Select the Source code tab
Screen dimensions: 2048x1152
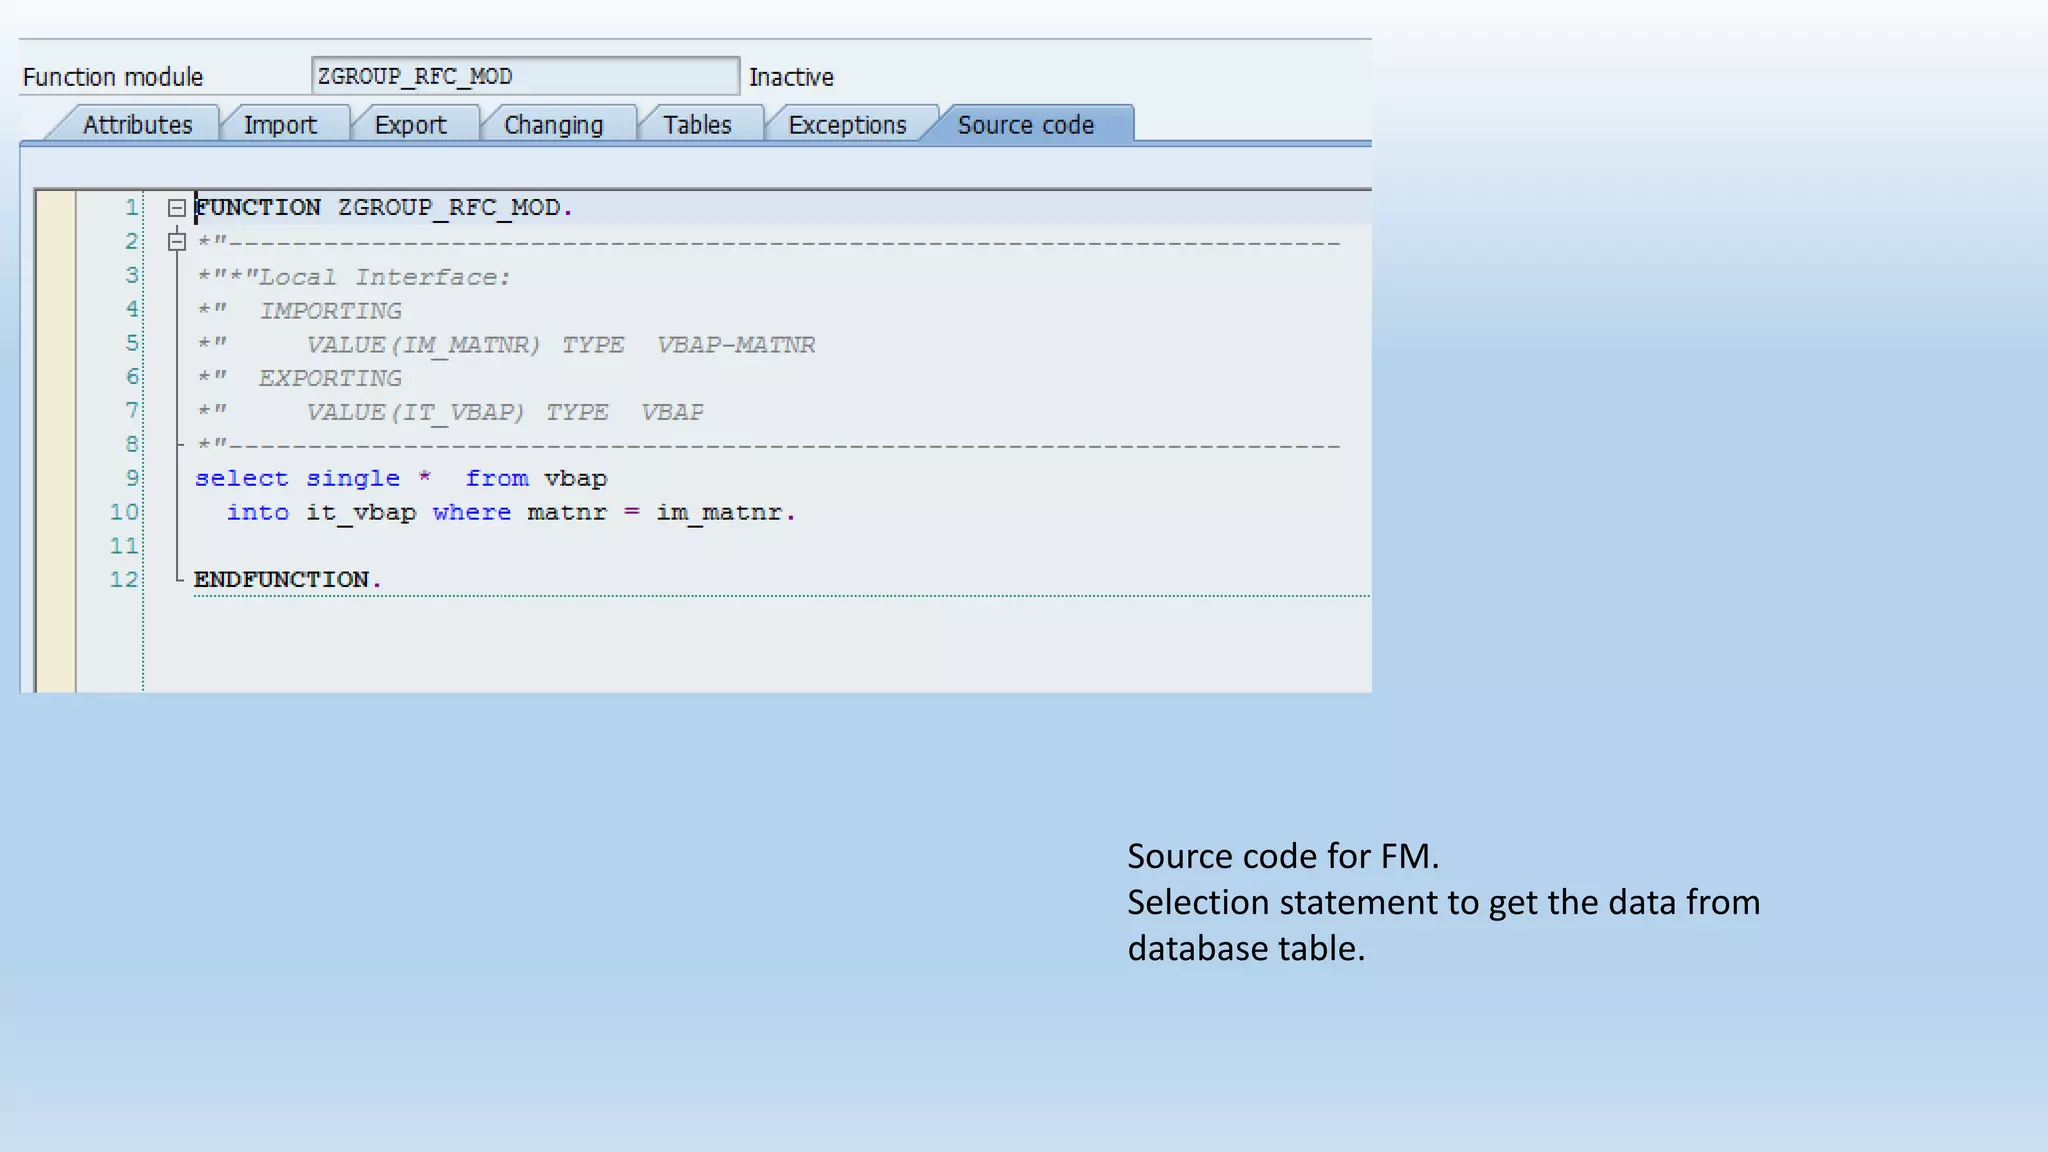pos(1026,125)
